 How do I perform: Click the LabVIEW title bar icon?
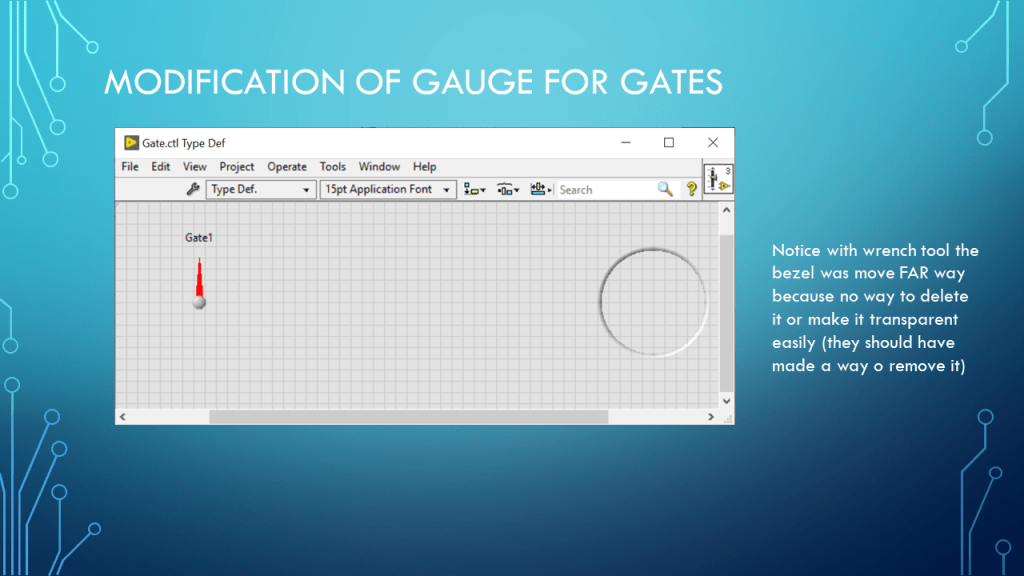pyautogui.click(x=131, y=143)
